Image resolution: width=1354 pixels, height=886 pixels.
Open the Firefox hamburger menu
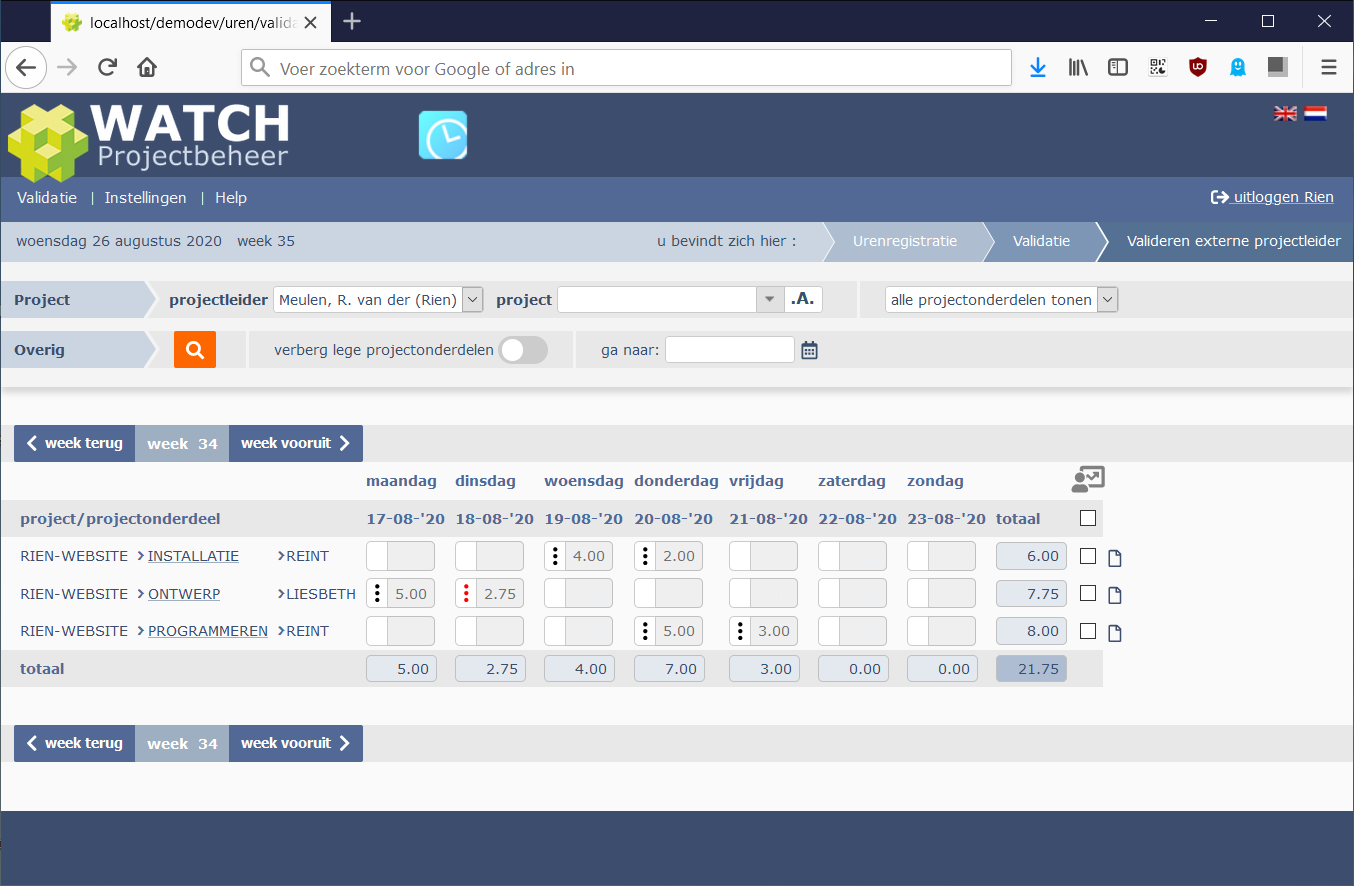click(x=1329, y=68)
